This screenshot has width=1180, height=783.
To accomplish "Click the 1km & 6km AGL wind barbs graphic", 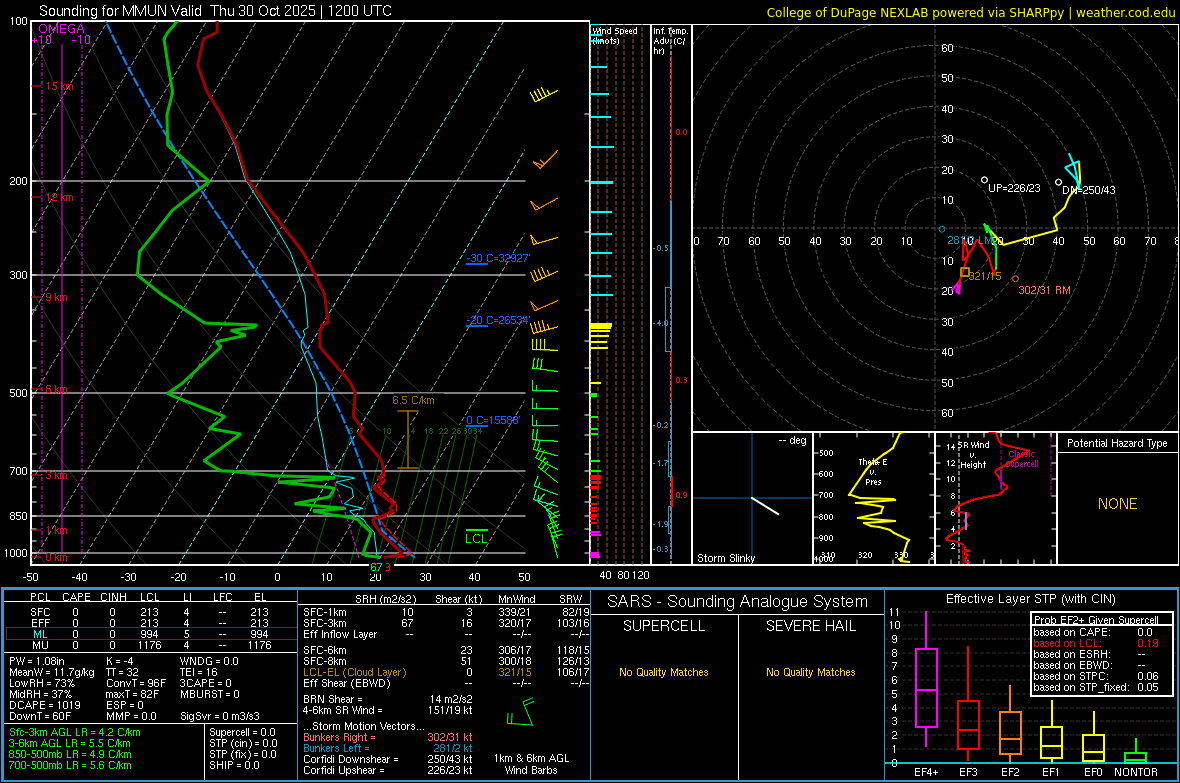I will point(521,712).
